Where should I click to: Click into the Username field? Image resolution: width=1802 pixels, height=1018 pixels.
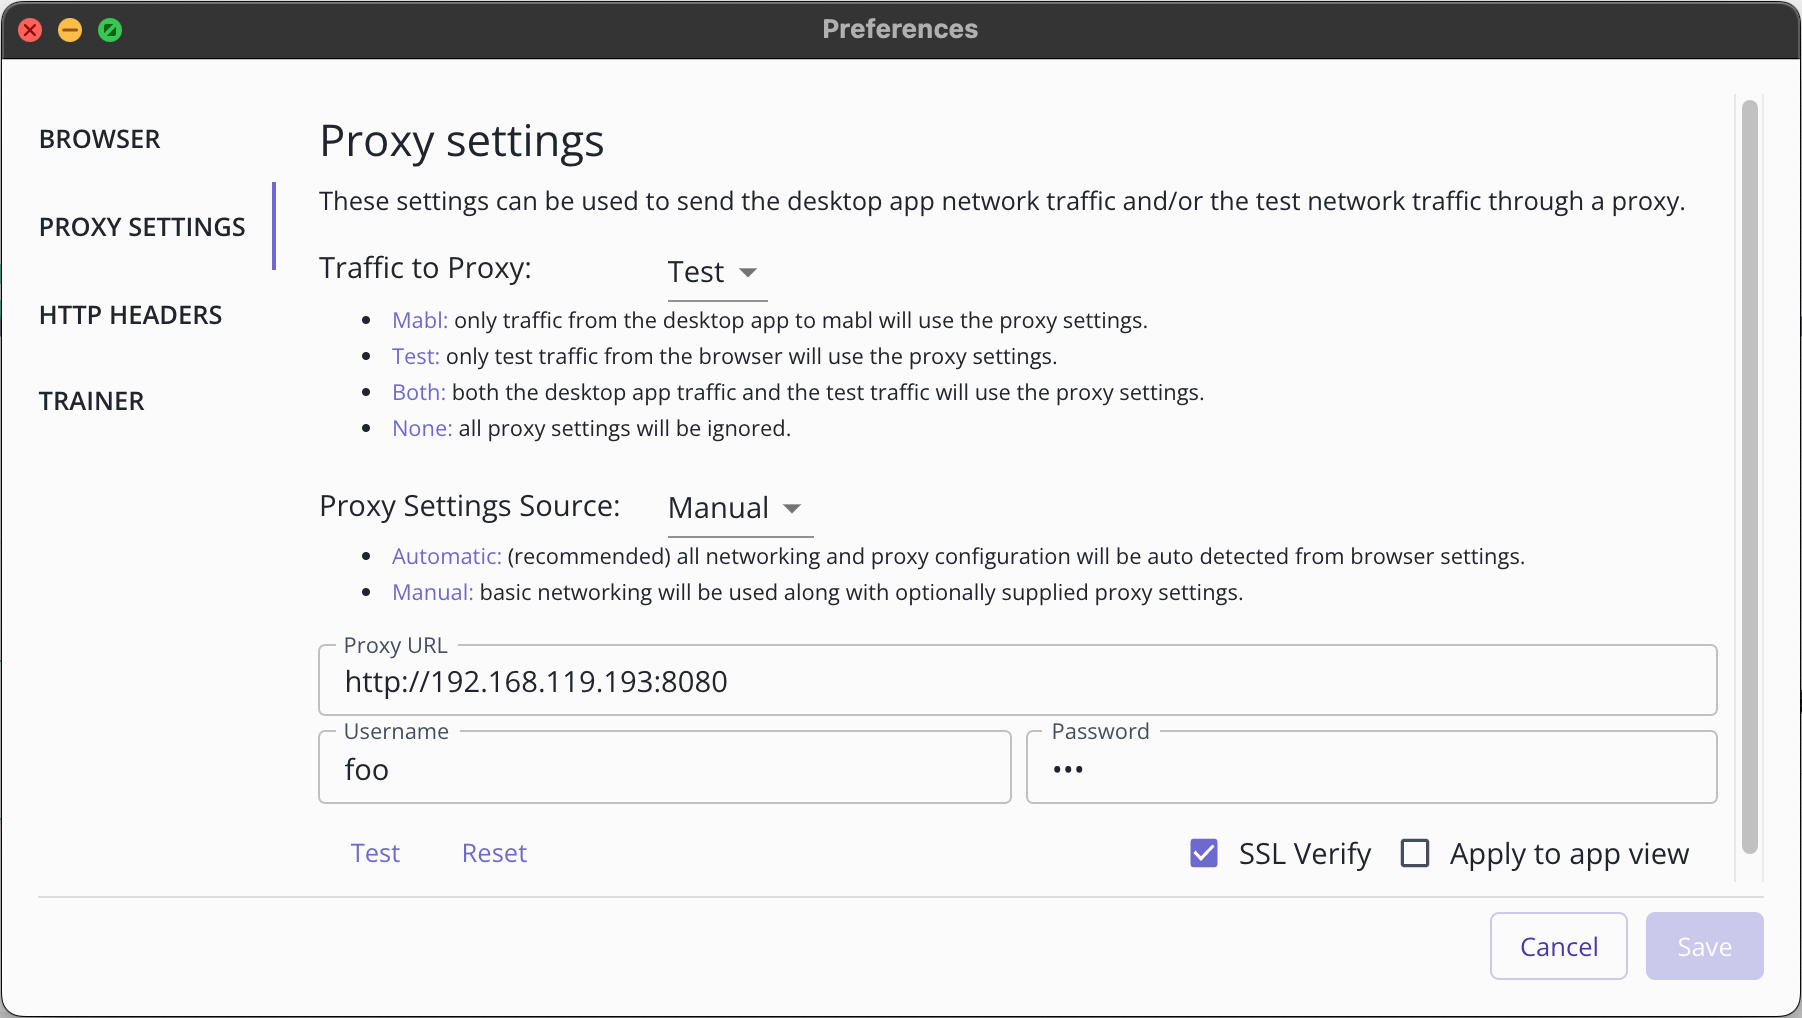[x=665, y=768]
